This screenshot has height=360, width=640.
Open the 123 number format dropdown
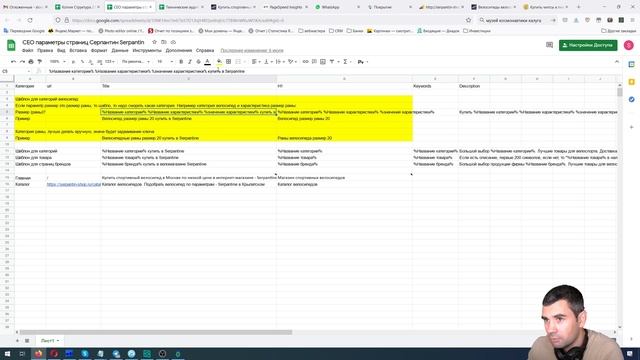[x=110, y=62]
